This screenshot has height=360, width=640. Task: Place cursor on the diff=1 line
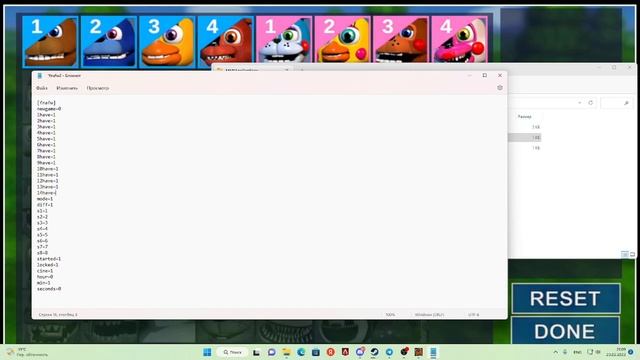coord(45,205)
